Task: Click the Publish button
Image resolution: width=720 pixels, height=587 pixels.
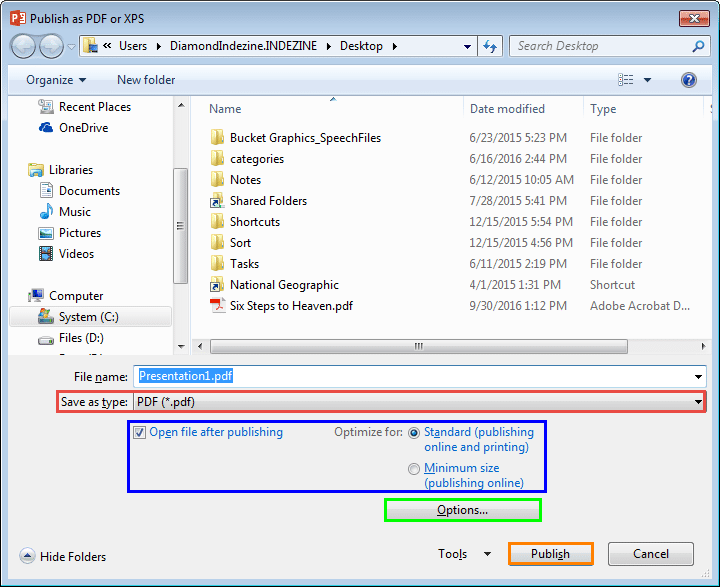Action: (550, 554)
